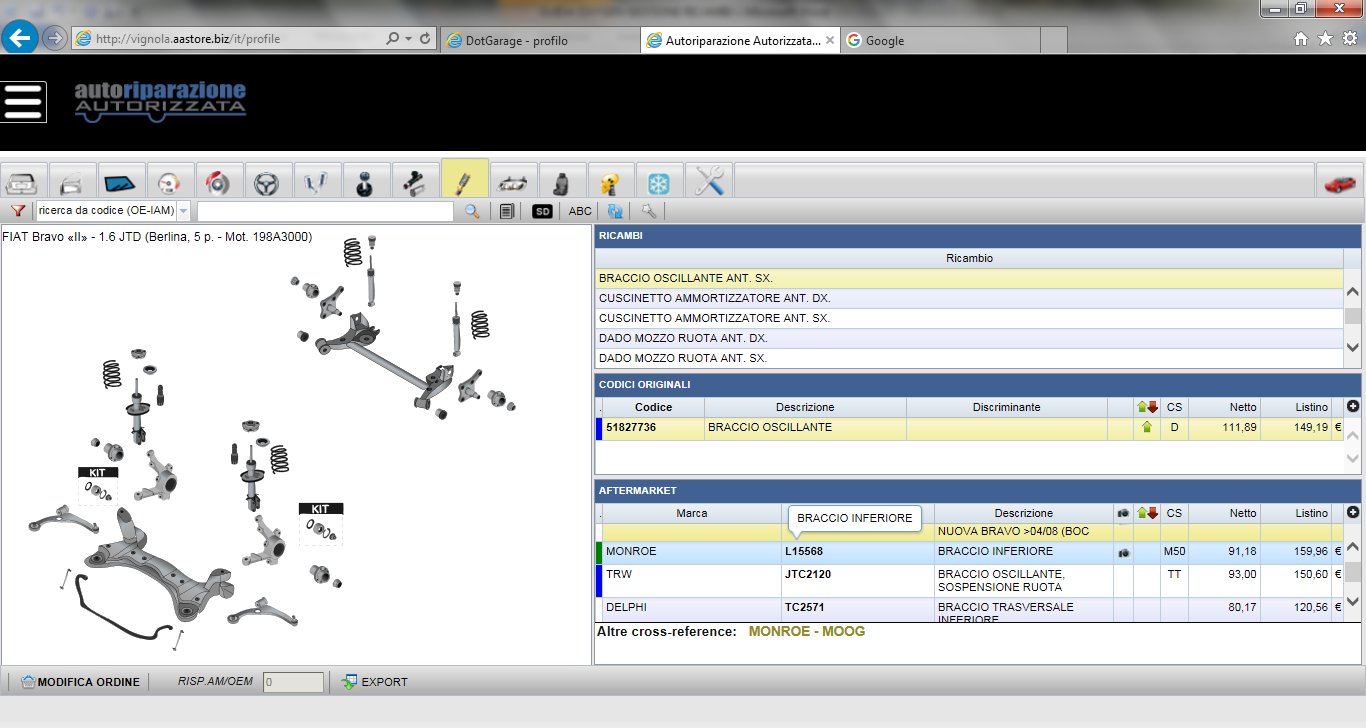Click the SD black badge icon
Image resolution: width=1366 pixels, height=728 pixels.
point(542,211)
